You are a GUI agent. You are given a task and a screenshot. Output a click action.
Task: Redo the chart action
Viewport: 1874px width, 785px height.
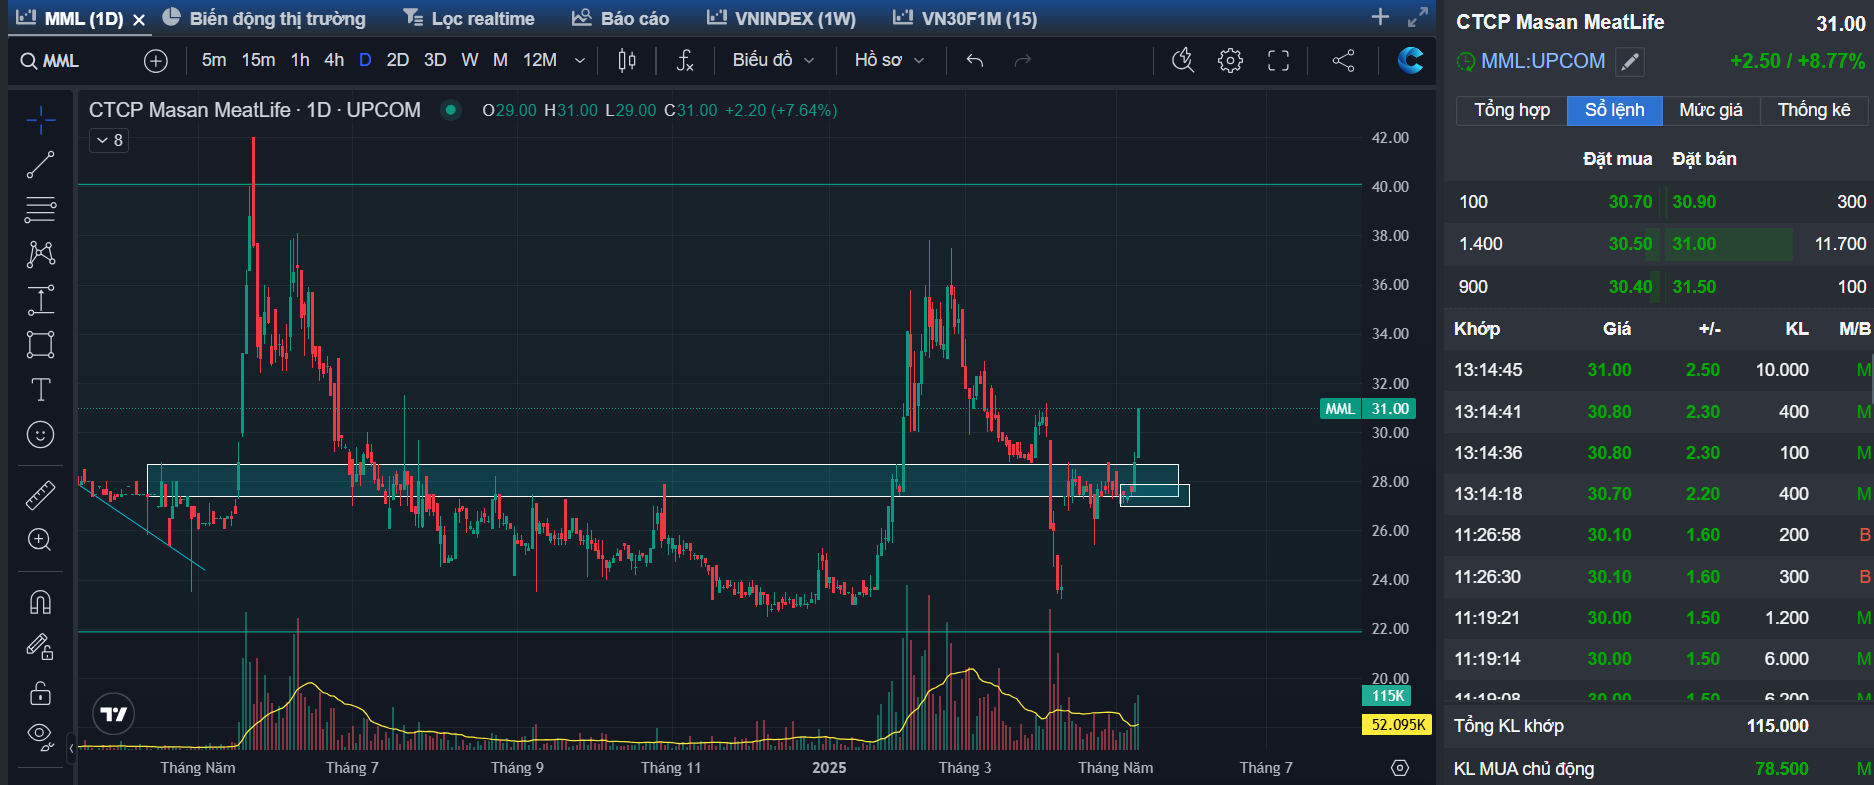point(1022,61)
